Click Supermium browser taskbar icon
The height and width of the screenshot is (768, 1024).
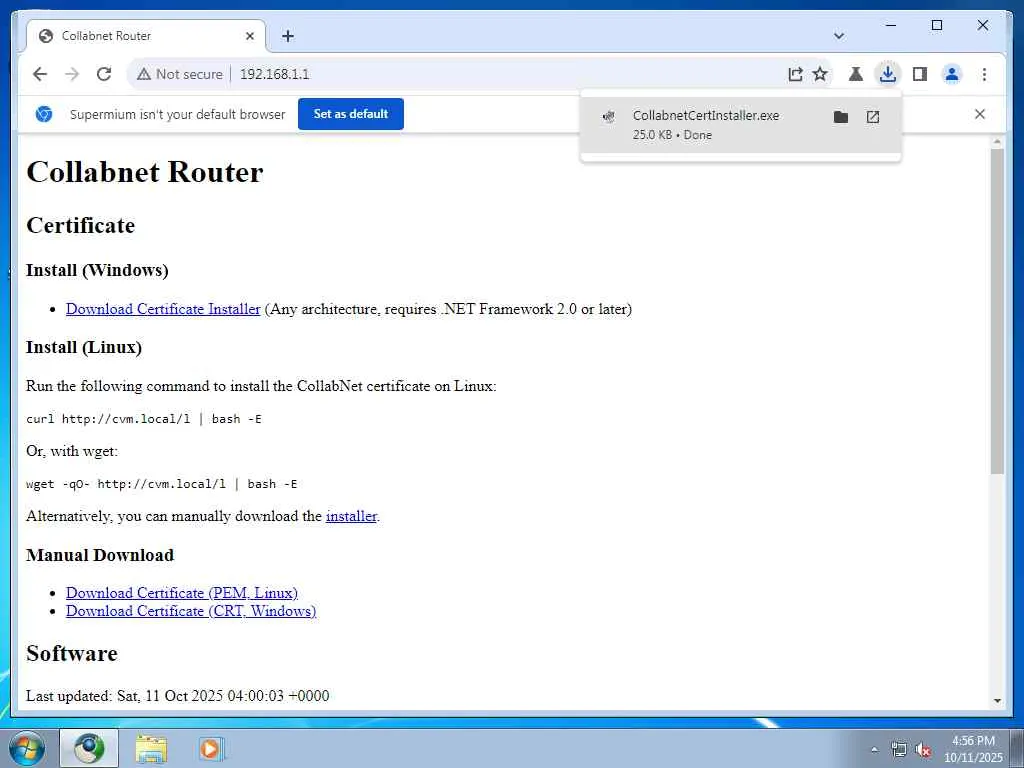pyautogui.click(x=89, y=748)
